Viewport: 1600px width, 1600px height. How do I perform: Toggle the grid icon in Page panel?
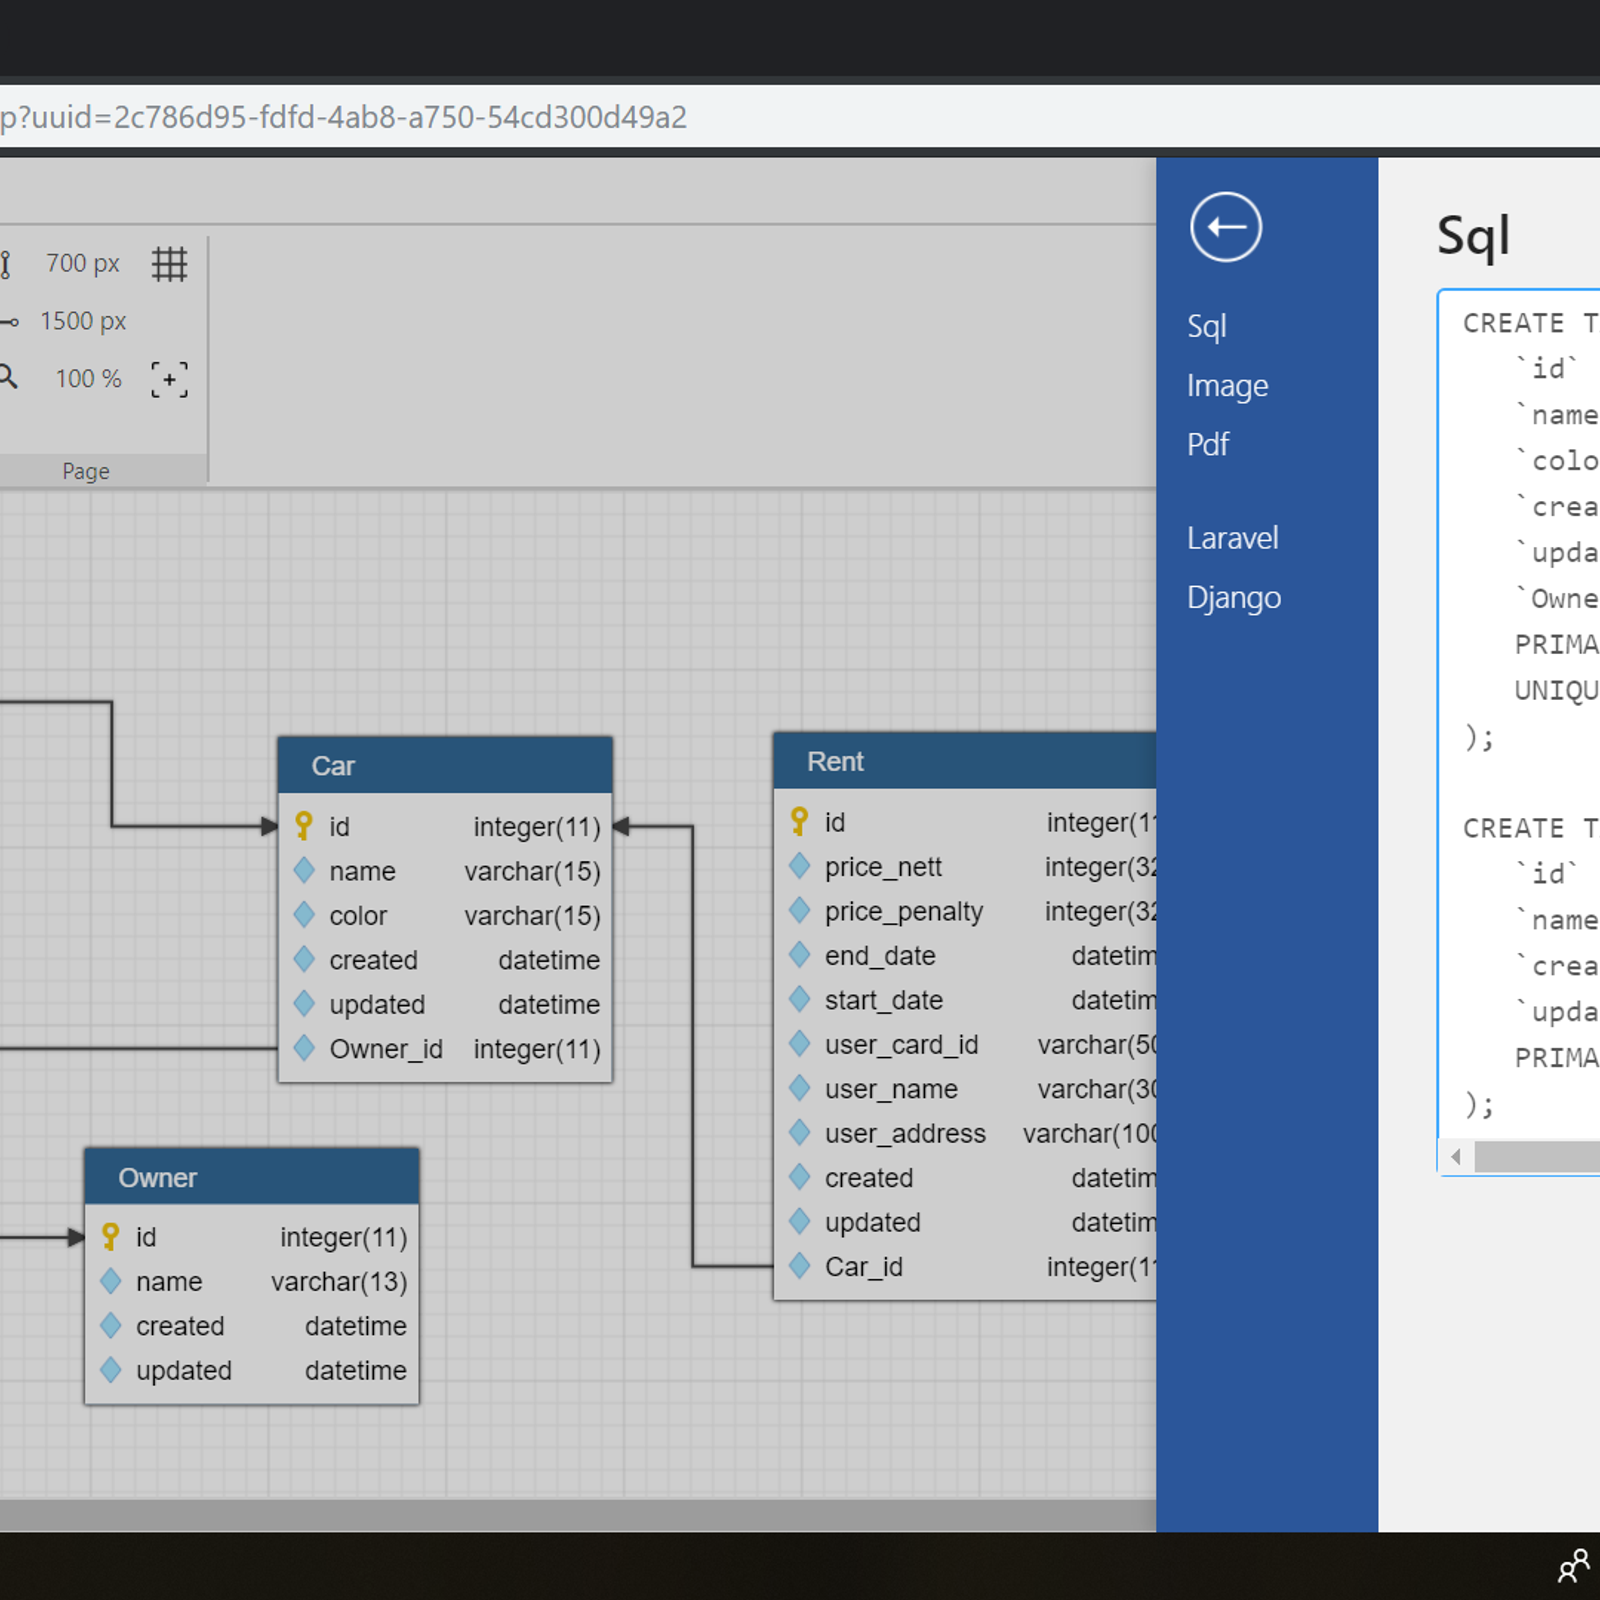(x=169, y=264)
